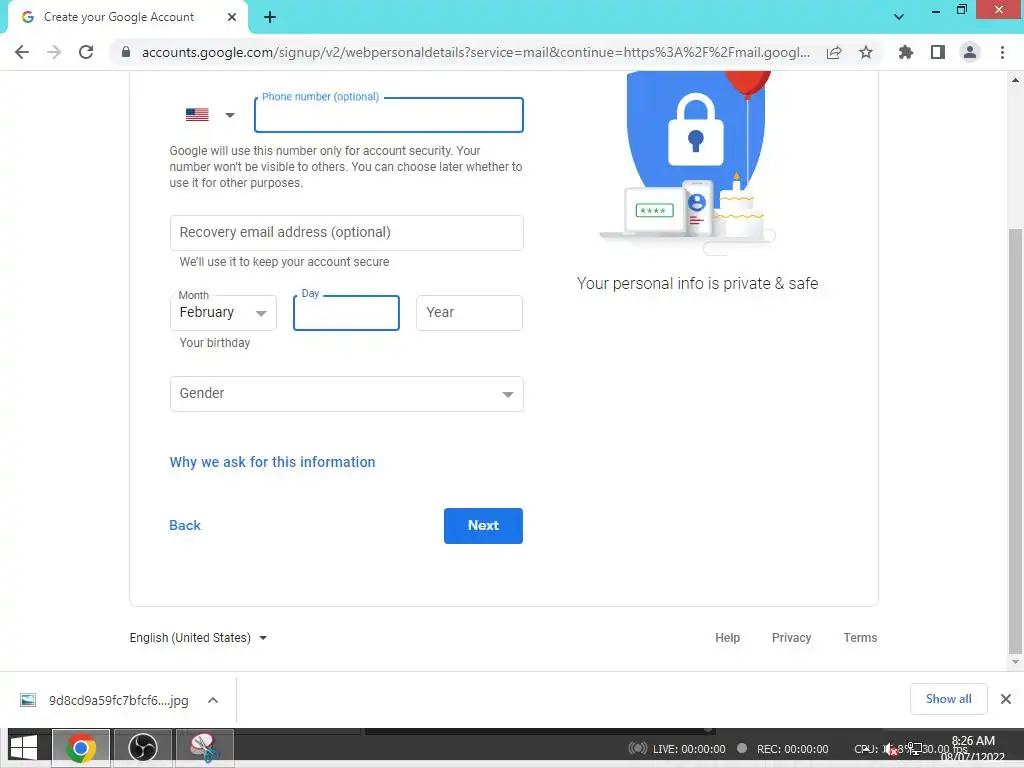The width and height of the screenshot is (1024, 768).
Task: Open OBS Studio from the taskbar
Action: (x=142, y=748)
